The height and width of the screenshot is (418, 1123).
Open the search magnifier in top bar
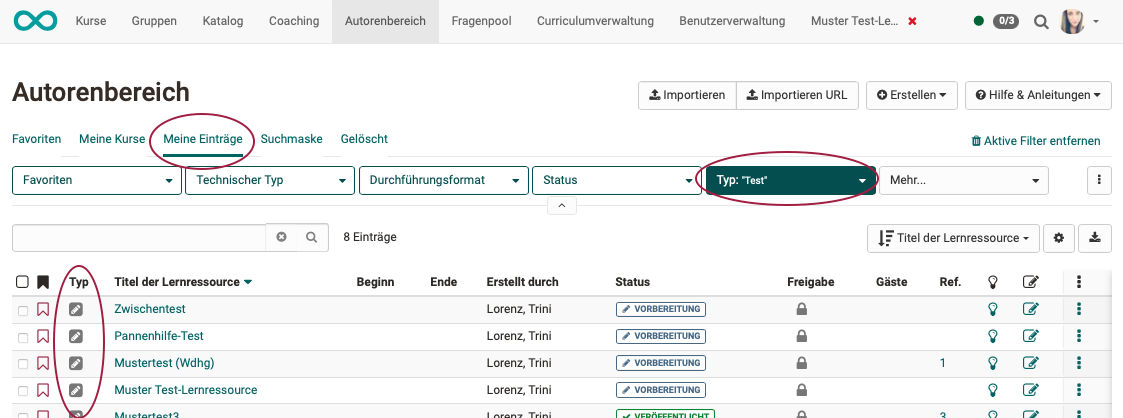point(1041,21)
